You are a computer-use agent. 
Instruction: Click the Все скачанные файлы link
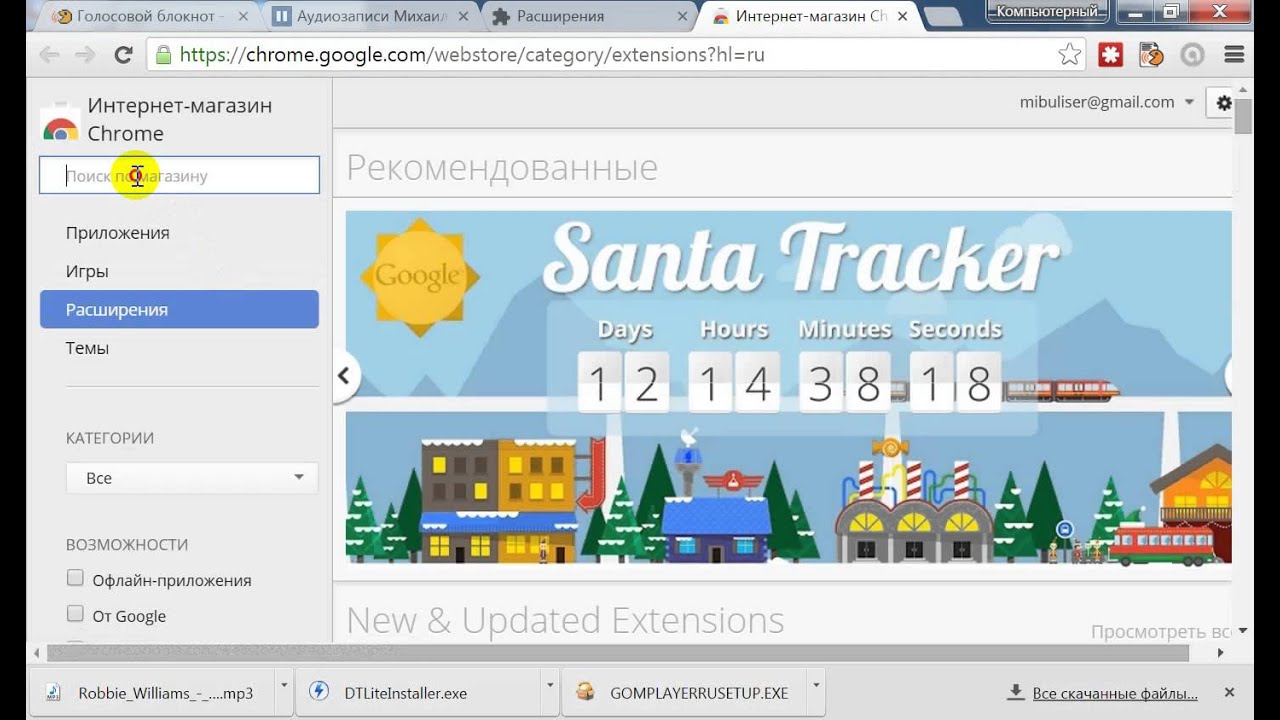[1115, 693]
